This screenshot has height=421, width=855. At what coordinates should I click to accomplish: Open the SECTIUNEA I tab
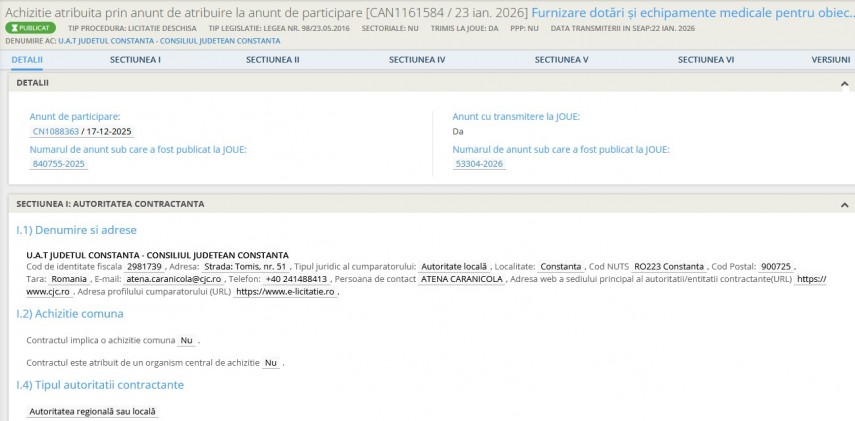(x=135, y=60)
